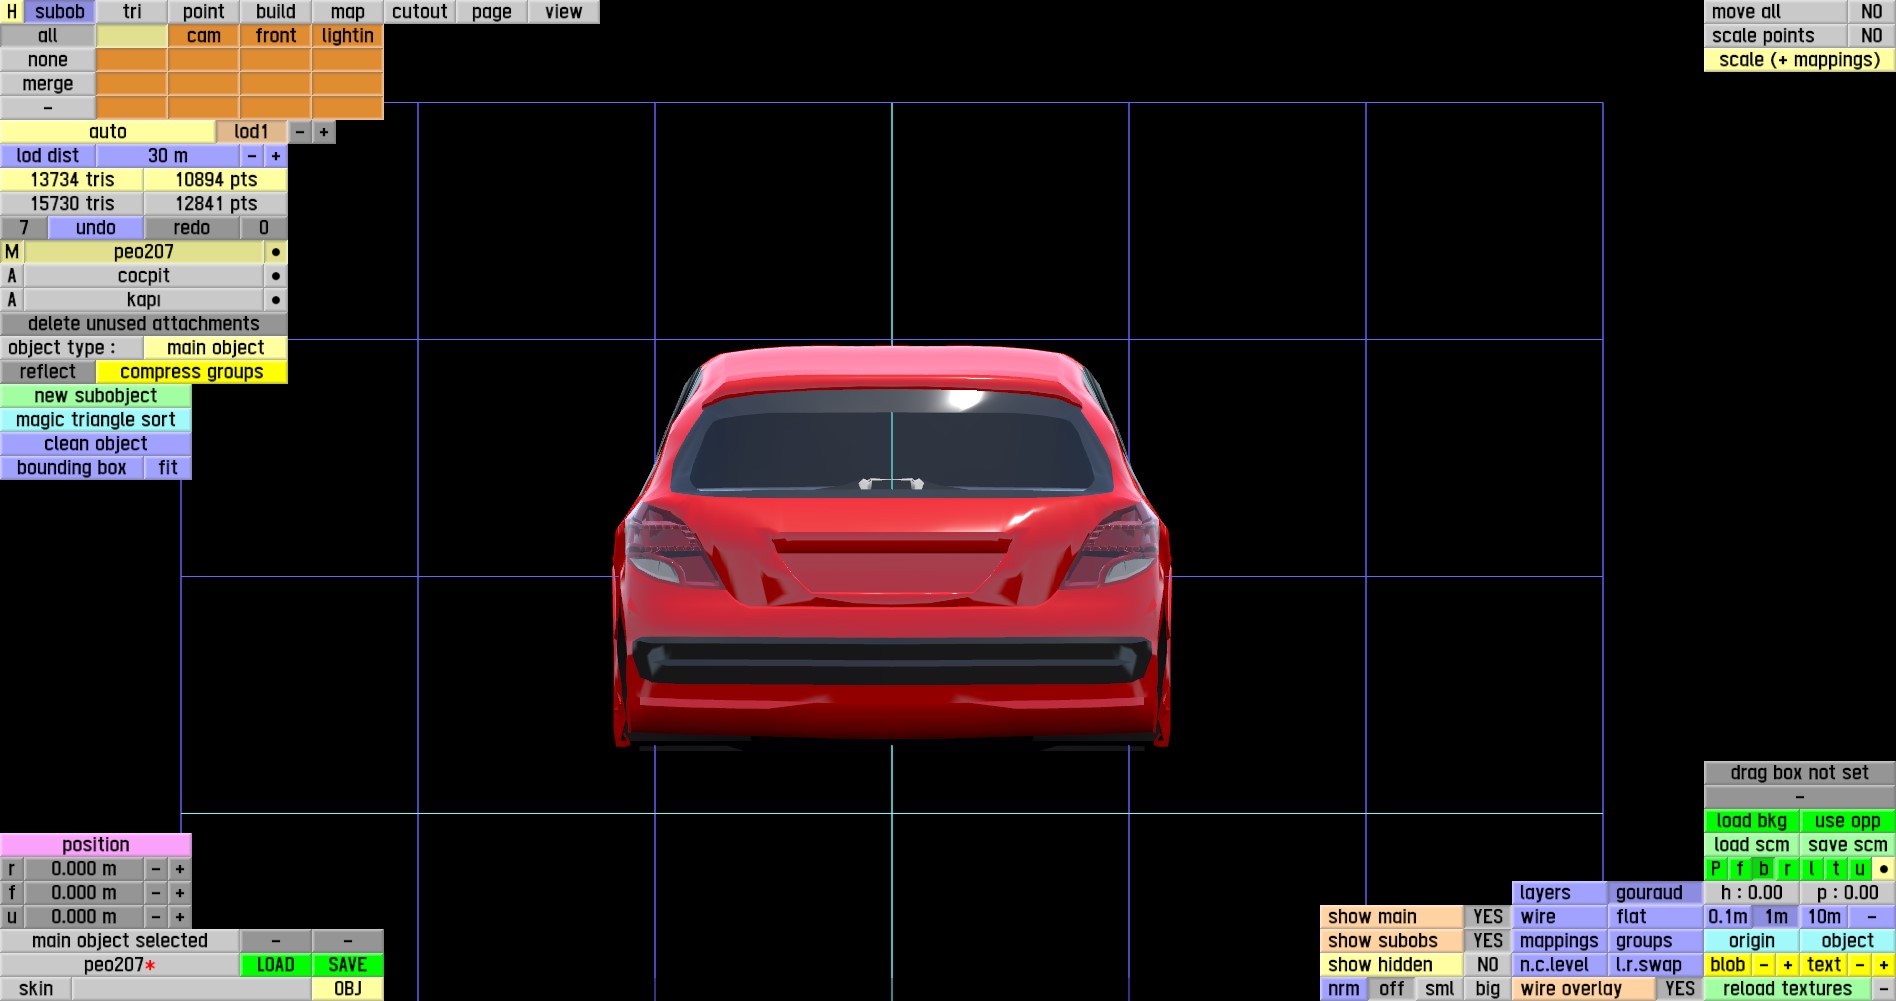Run magic triangle sort
This screenshot has height=1001, width=1896.
96,420
